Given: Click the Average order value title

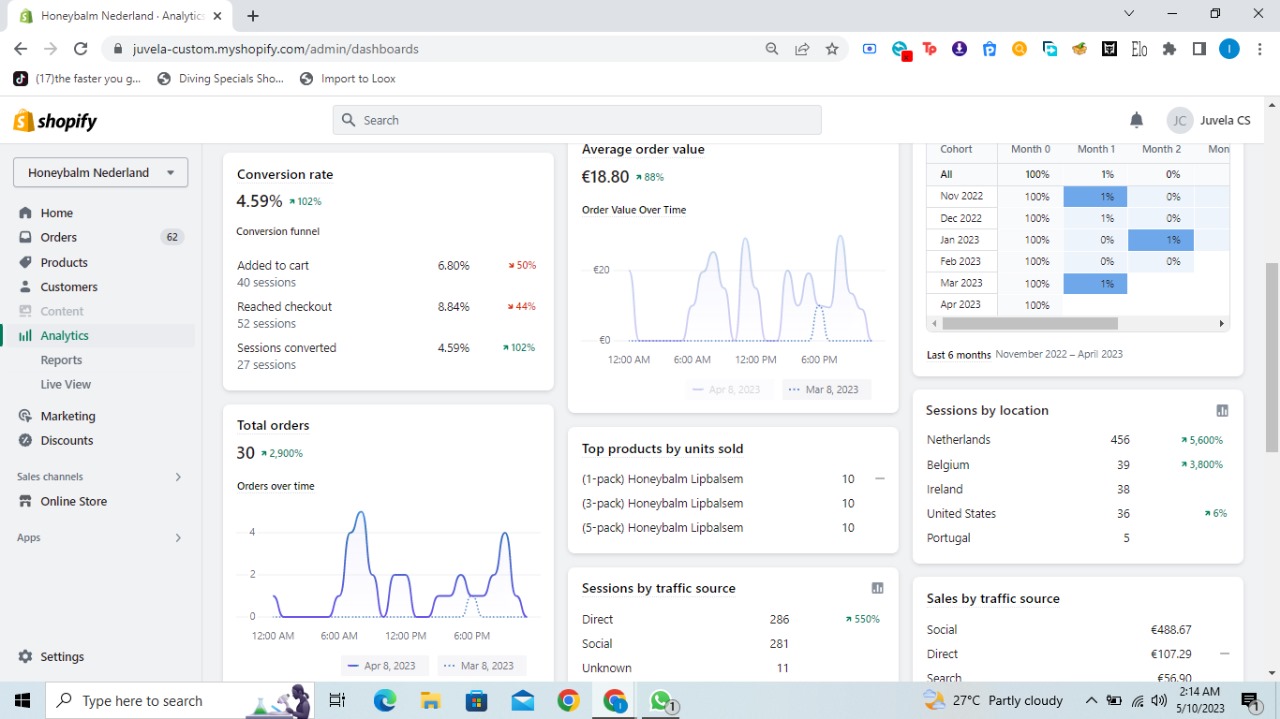Looking at the screenshot, I should click(643, 149).
